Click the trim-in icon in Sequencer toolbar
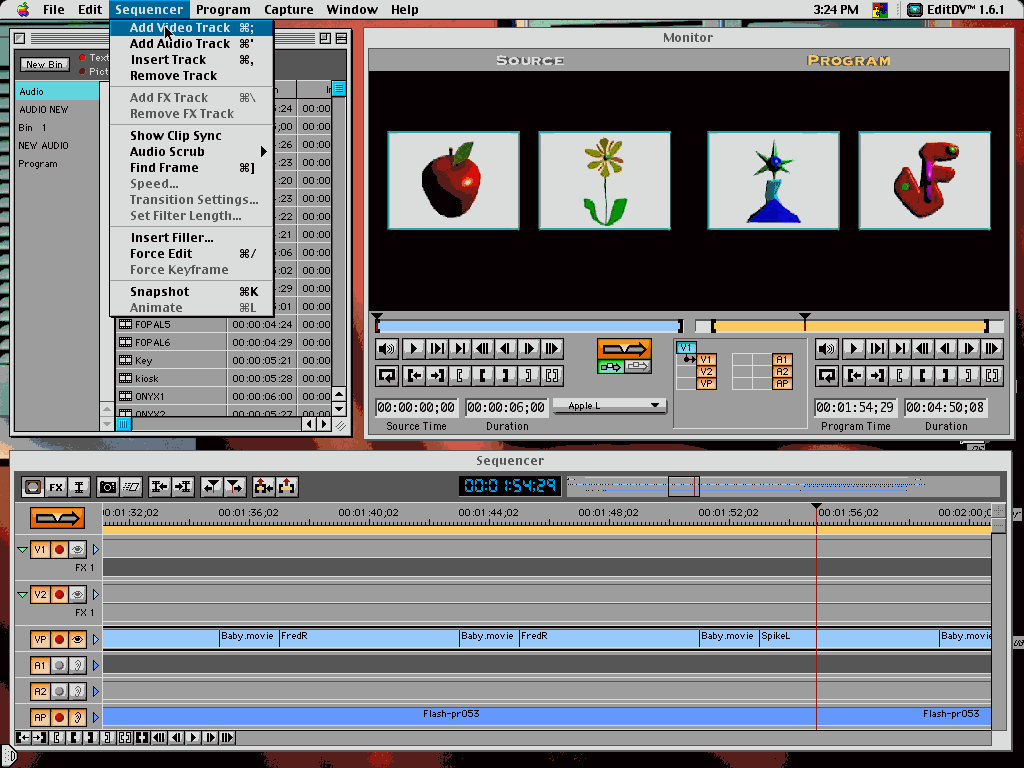Image resolution: width=1024 pixels, height=768 pixels. (159, 487)
